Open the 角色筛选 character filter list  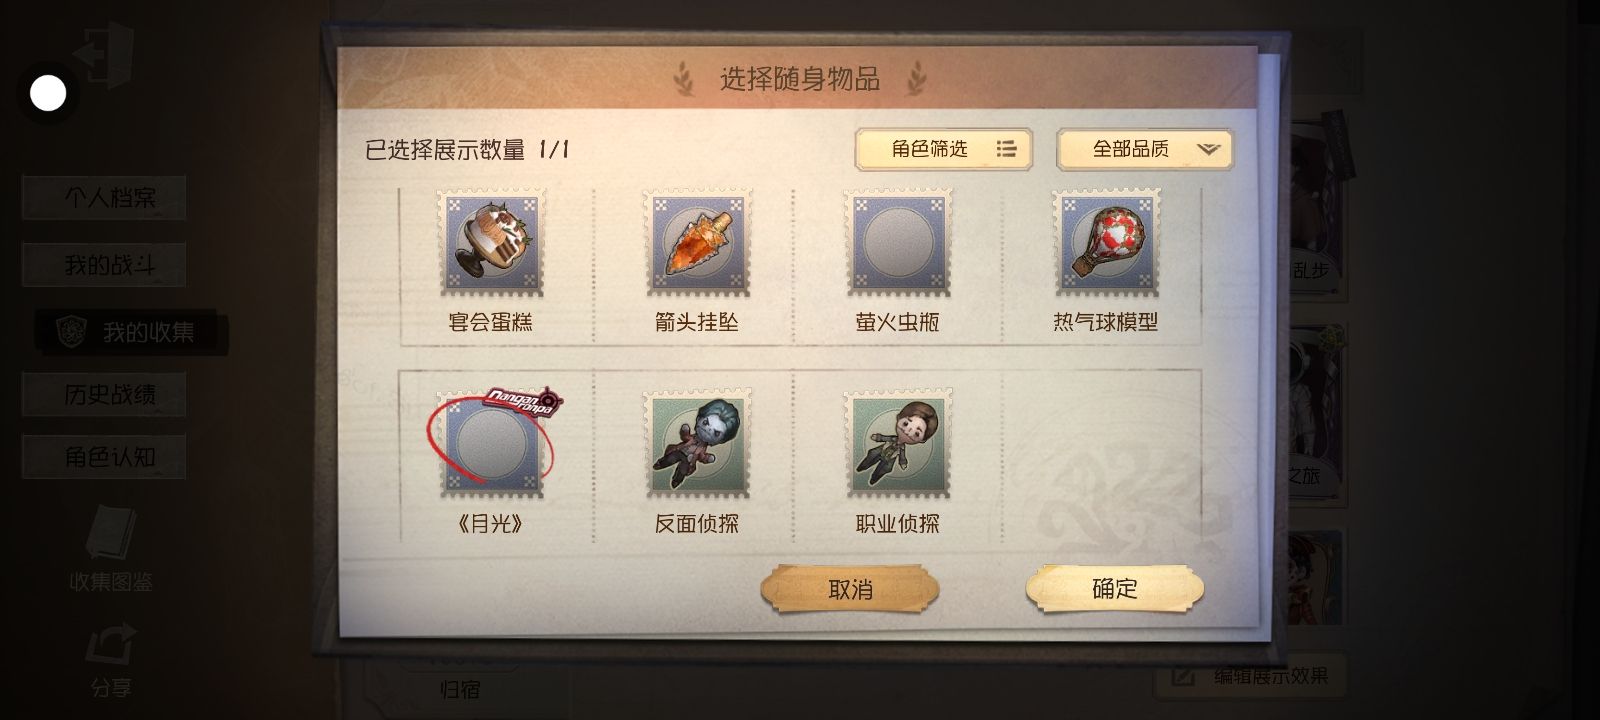coord(943,150)
